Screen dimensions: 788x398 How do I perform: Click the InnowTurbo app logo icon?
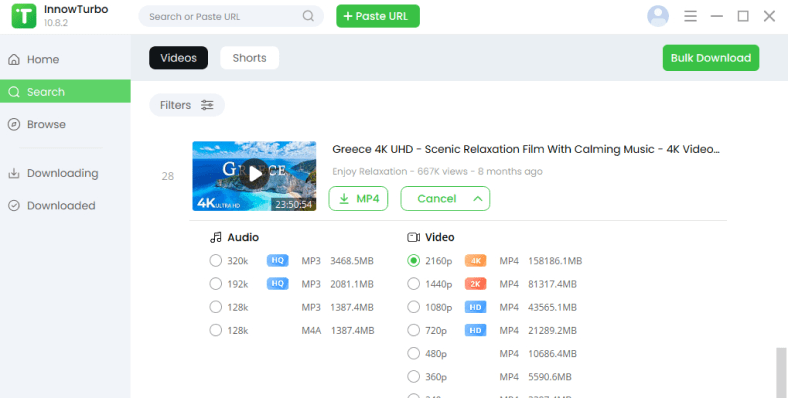coord(24,16)
